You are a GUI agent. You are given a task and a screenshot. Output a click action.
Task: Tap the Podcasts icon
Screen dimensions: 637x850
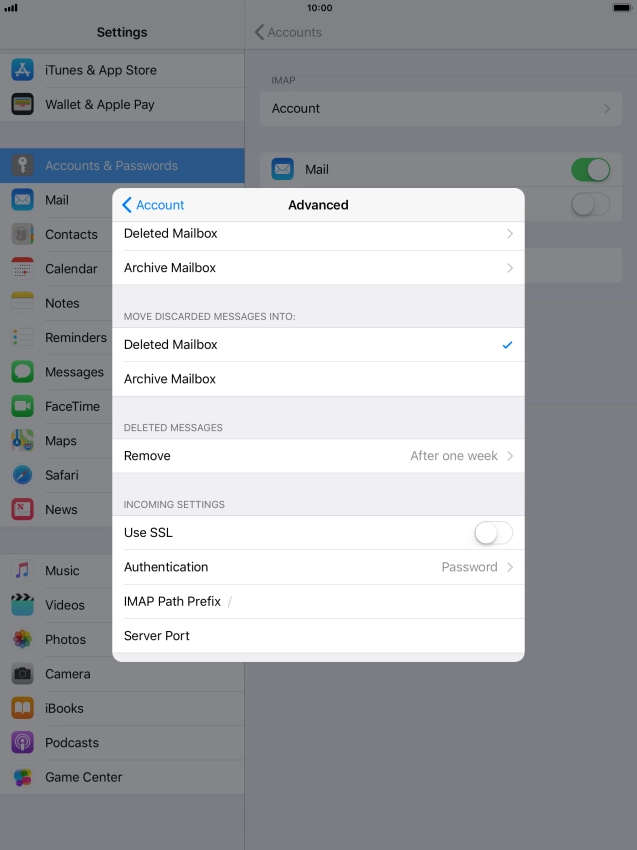[x=22, y=743]
